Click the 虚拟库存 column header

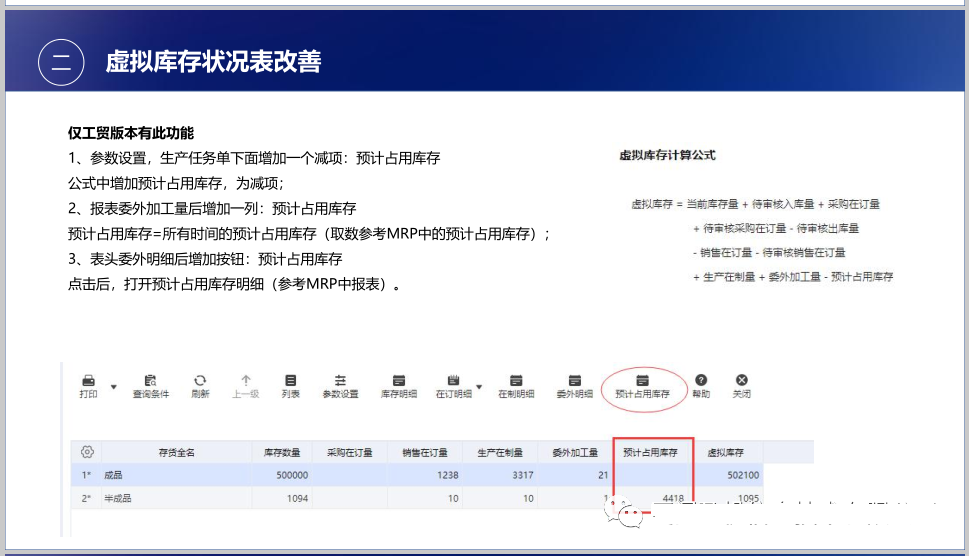(x=728, y=453)
